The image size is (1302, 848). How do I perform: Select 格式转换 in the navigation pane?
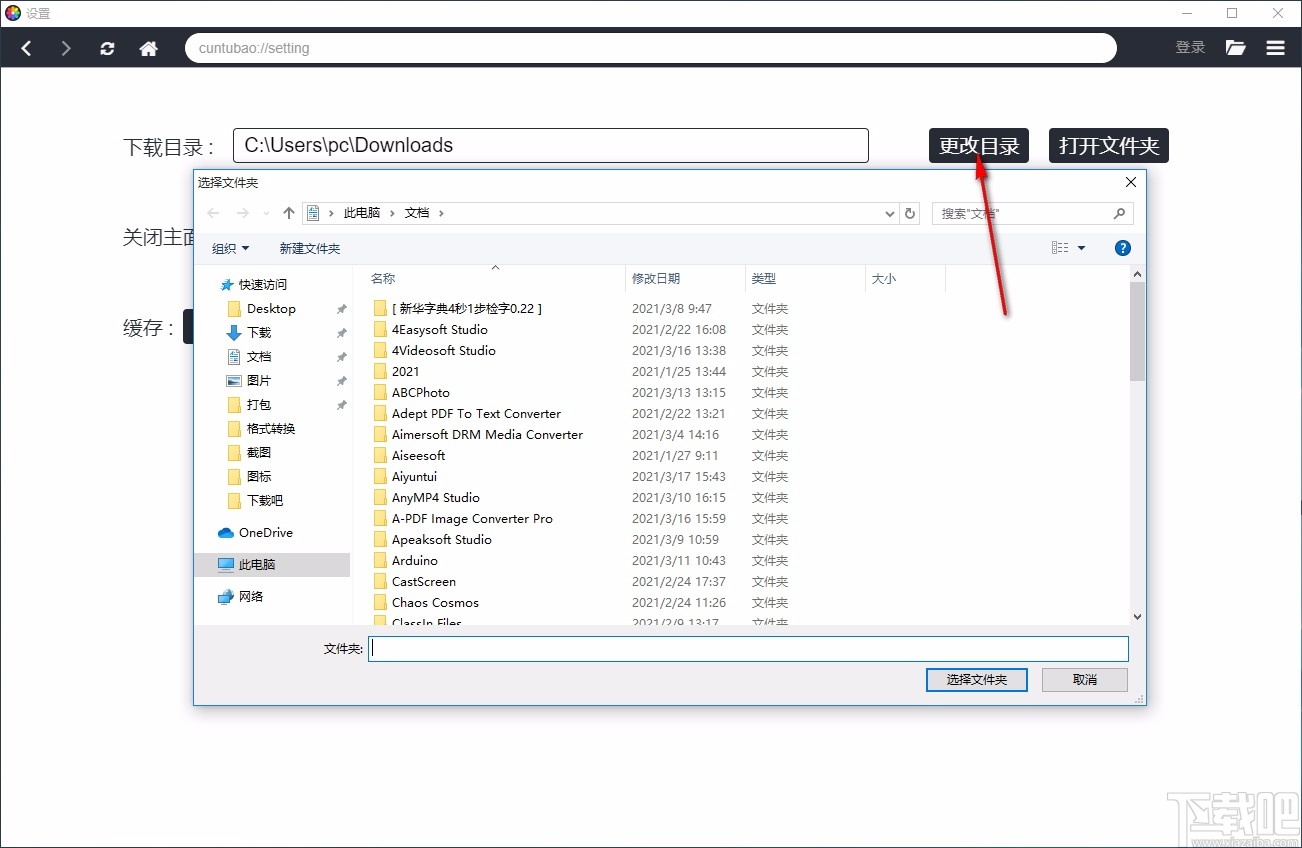tap(271, 429)
